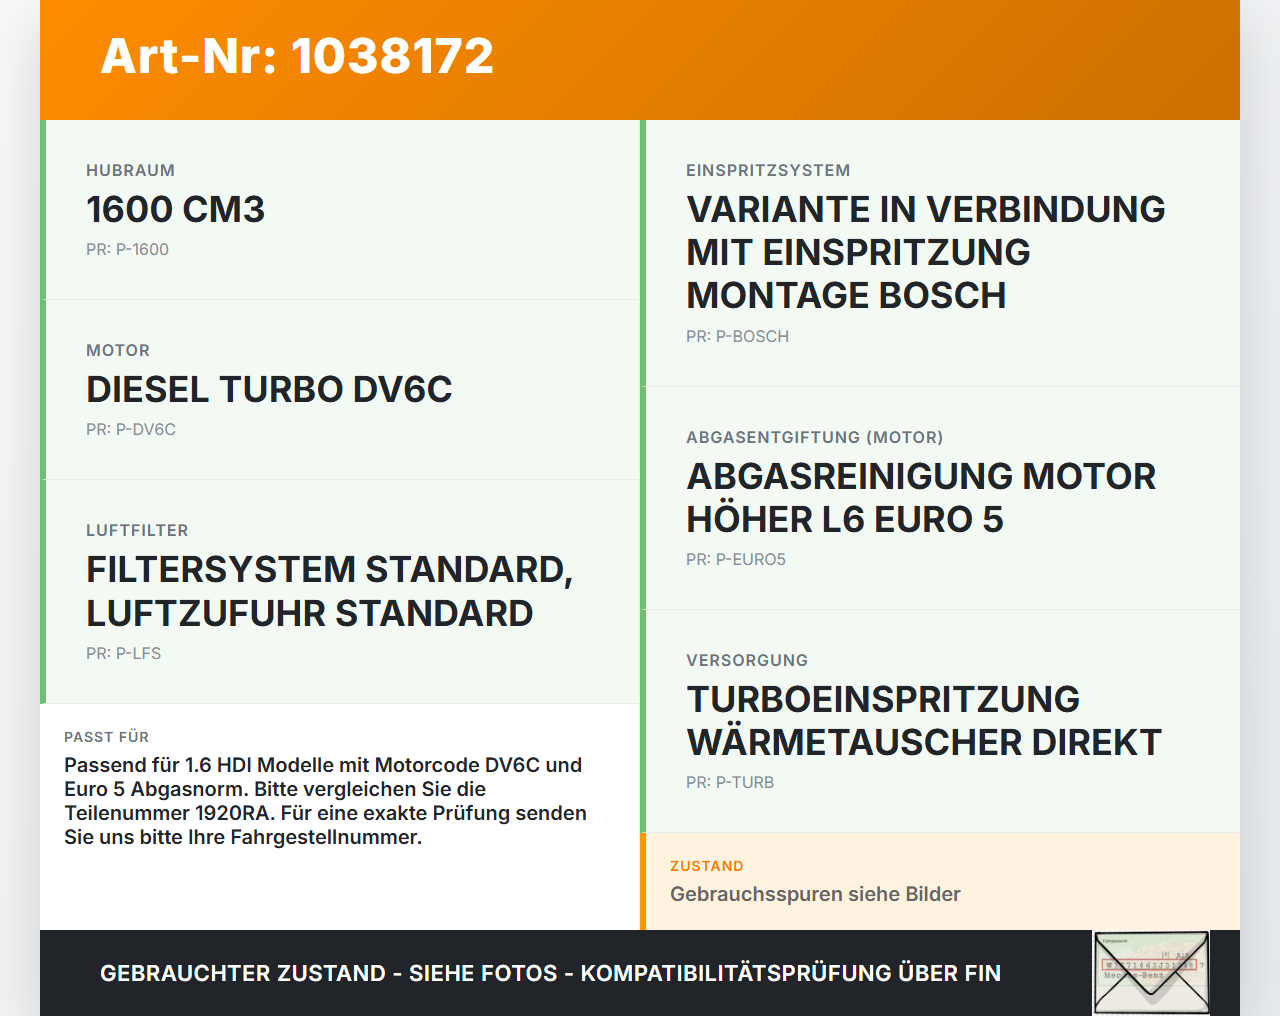
Task: Click the PR: P-BOSCH code
Action: [x=737, y=336]
